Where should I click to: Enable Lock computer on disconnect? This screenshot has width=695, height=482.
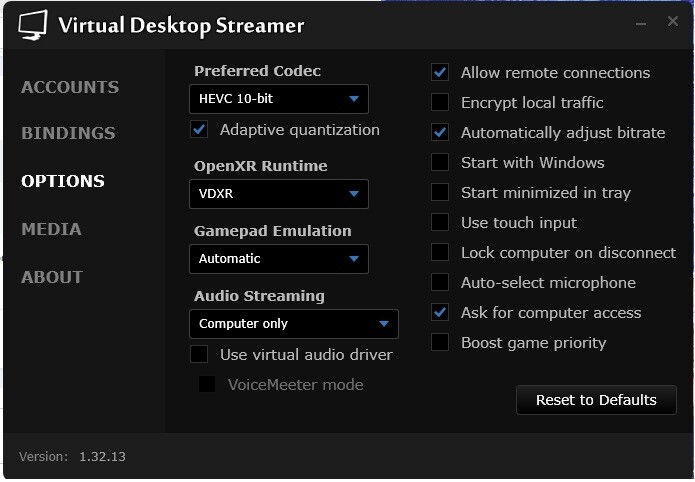440,253
